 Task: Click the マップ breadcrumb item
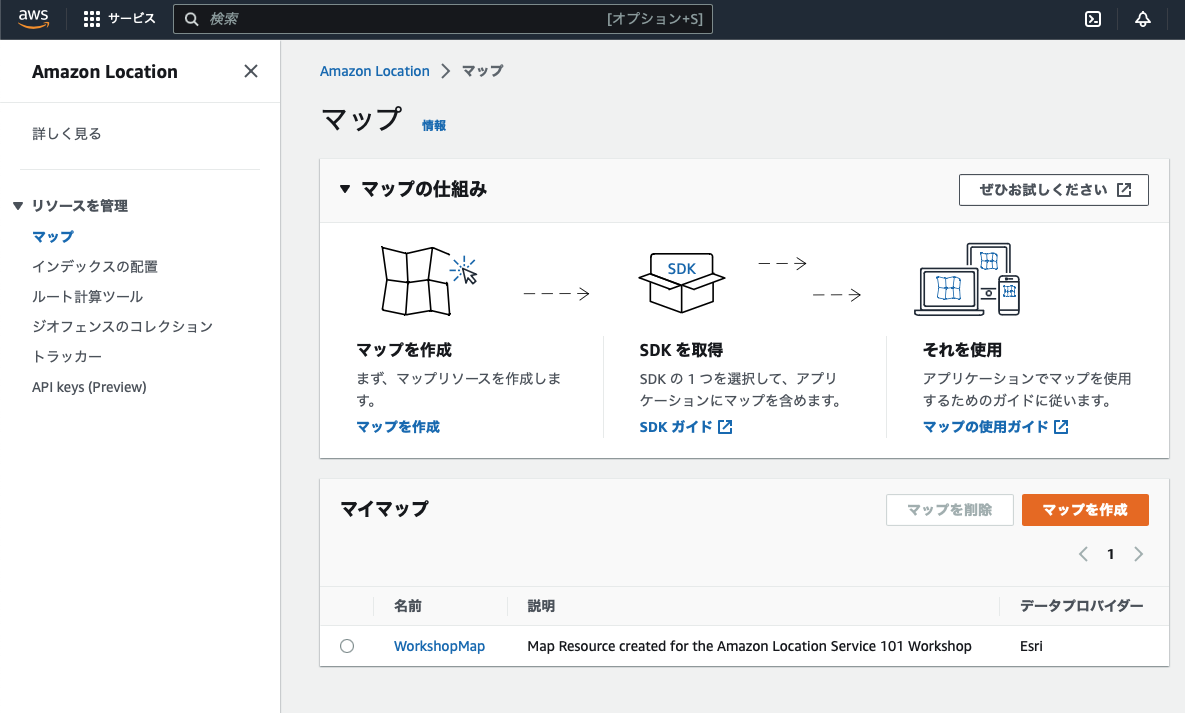coord(482,71)
